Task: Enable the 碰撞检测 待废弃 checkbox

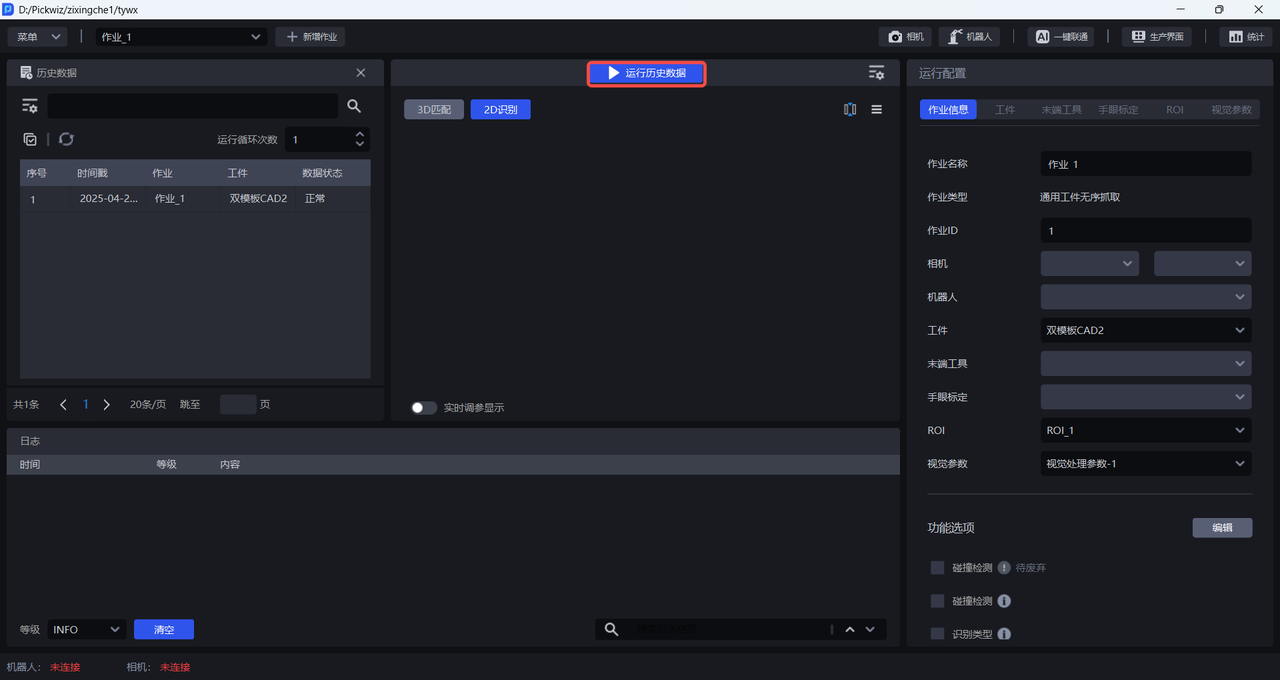Action: point(937,568)
